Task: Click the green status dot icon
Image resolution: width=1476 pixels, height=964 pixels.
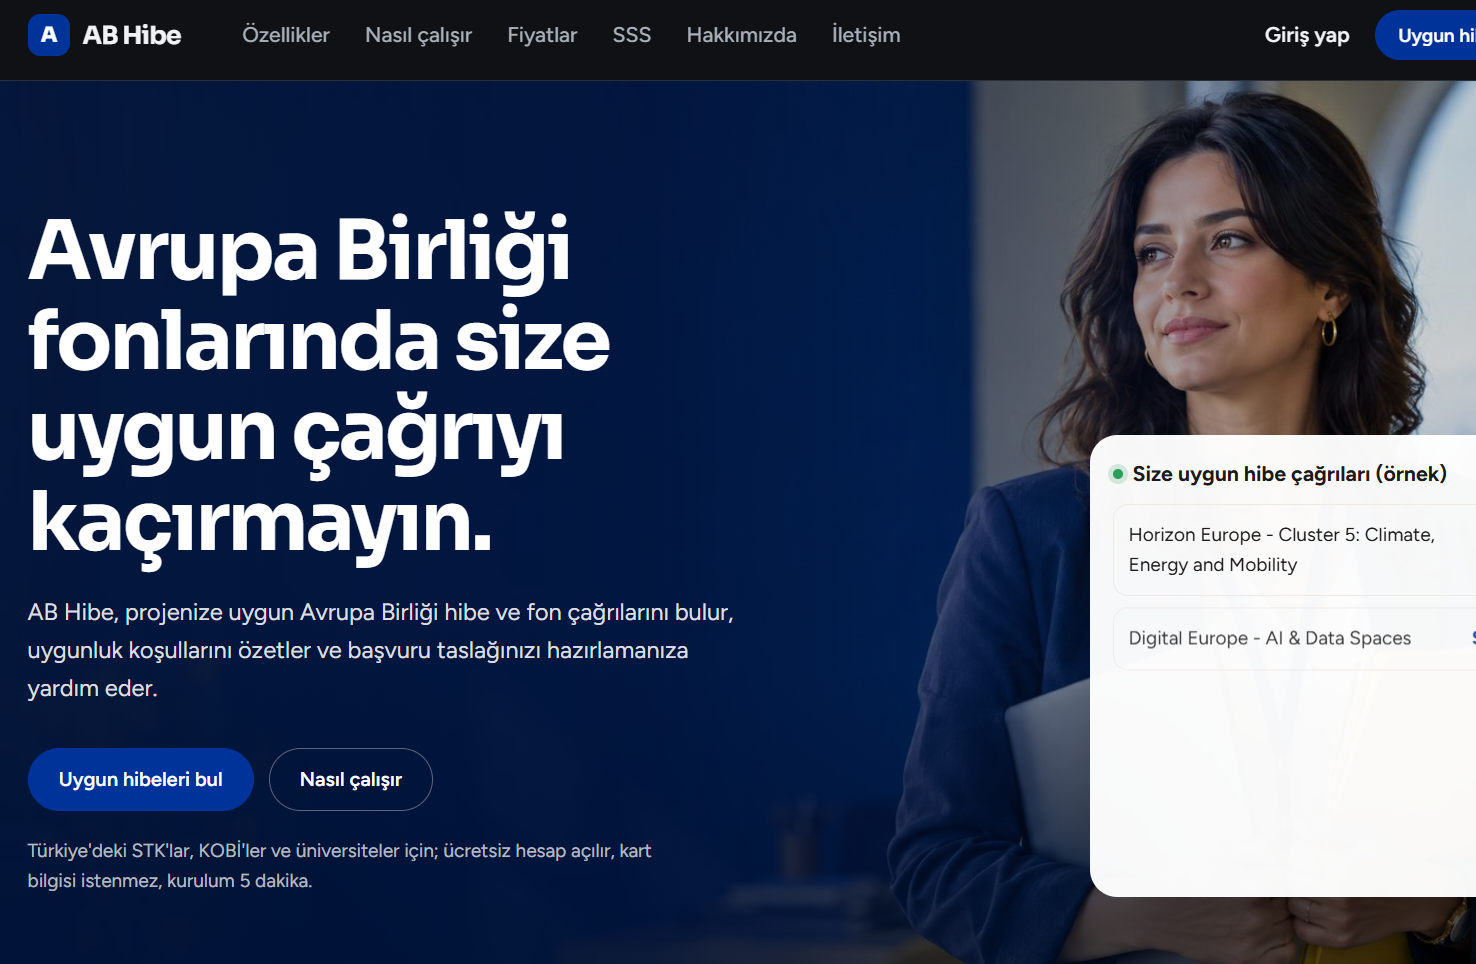Action: point(1118,474)
